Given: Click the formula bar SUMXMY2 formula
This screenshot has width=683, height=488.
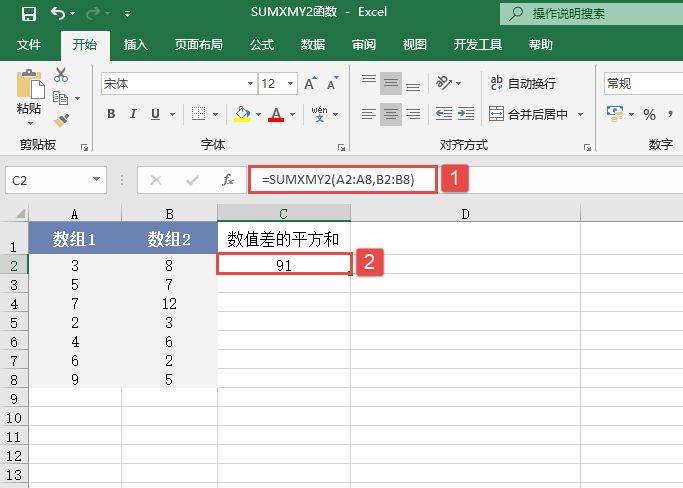Looking at the screenshot, I should (x=338, y=180).
